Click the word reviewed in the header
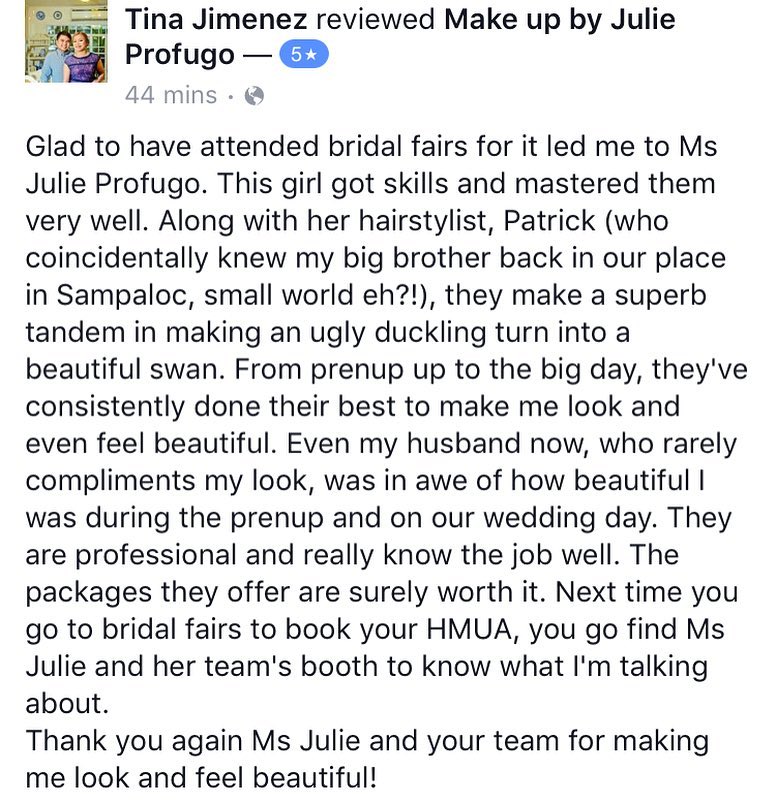The image size is (776, 802). pos(375,19)
